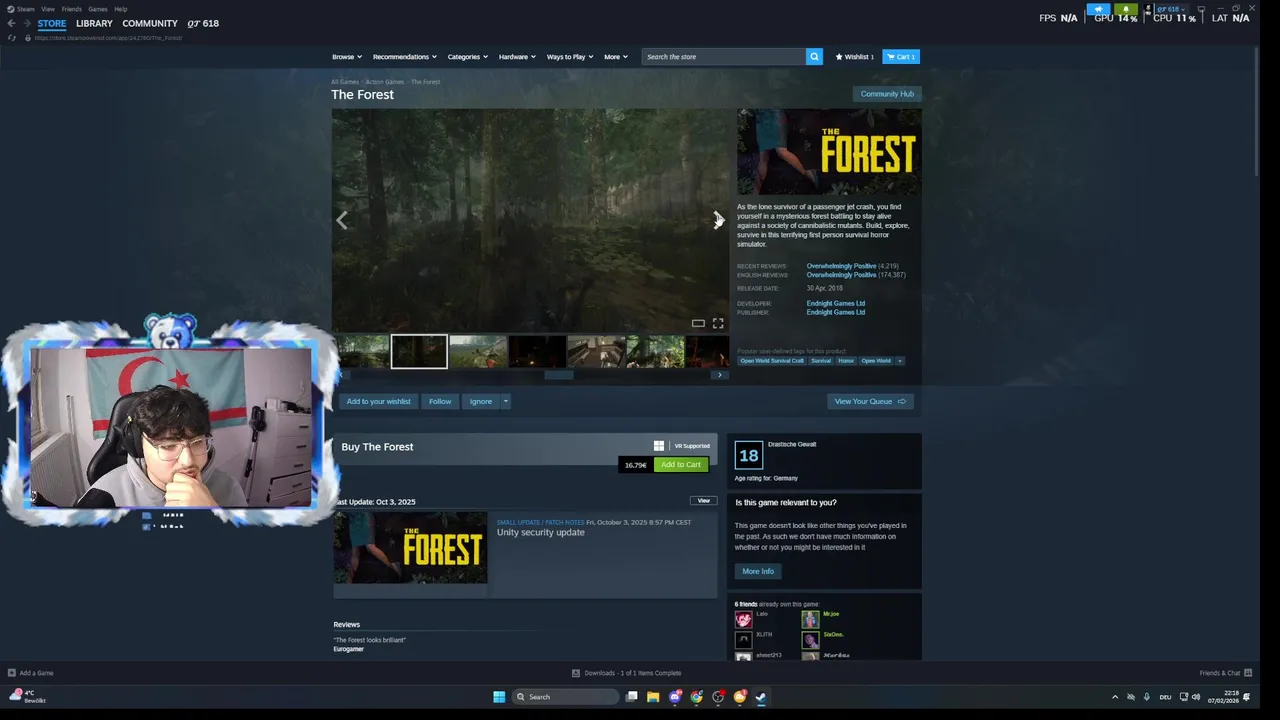The image size is (1280, 720).
Task: Expand the More store dropdown
Action: pyautogui.click(x=616, y=57)
